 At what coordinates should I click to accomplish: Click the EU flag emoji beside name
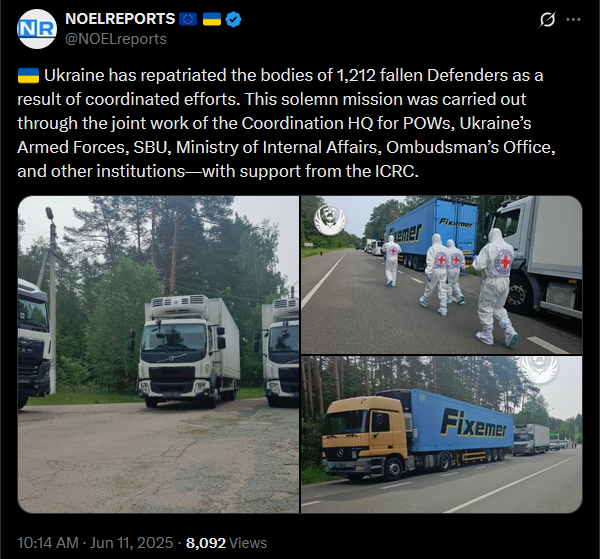(188, 19)
